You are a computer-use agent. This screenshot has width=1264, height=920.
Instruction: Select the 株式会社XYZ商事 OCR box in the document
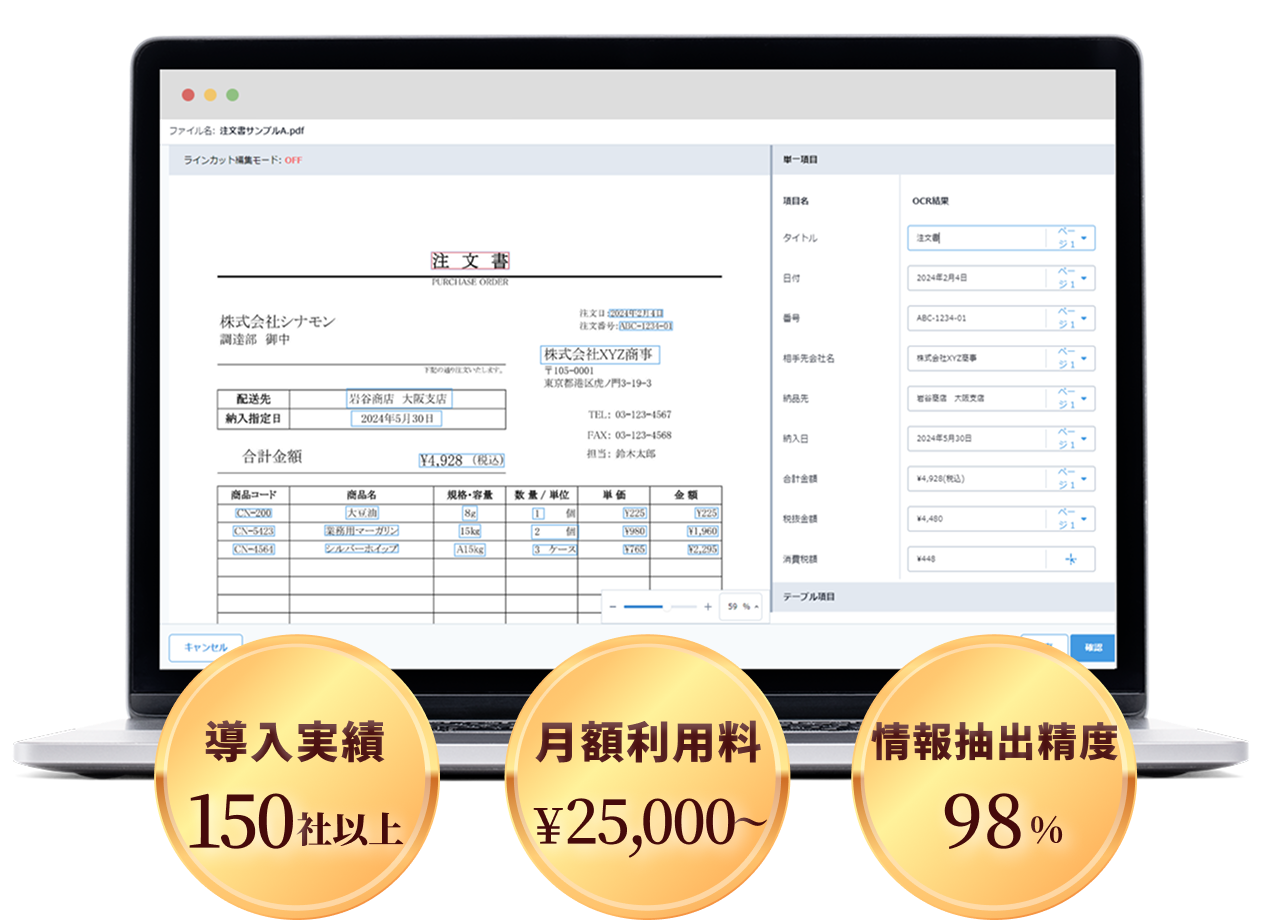[599, 354]
